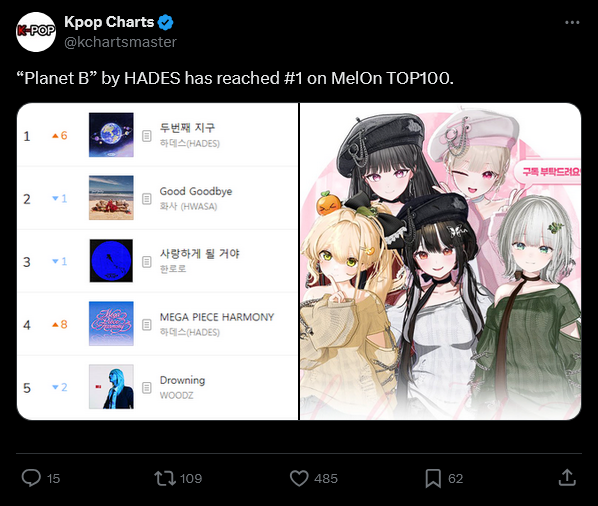
Task: Click the blue verified badge
Action: coord(166,22)
